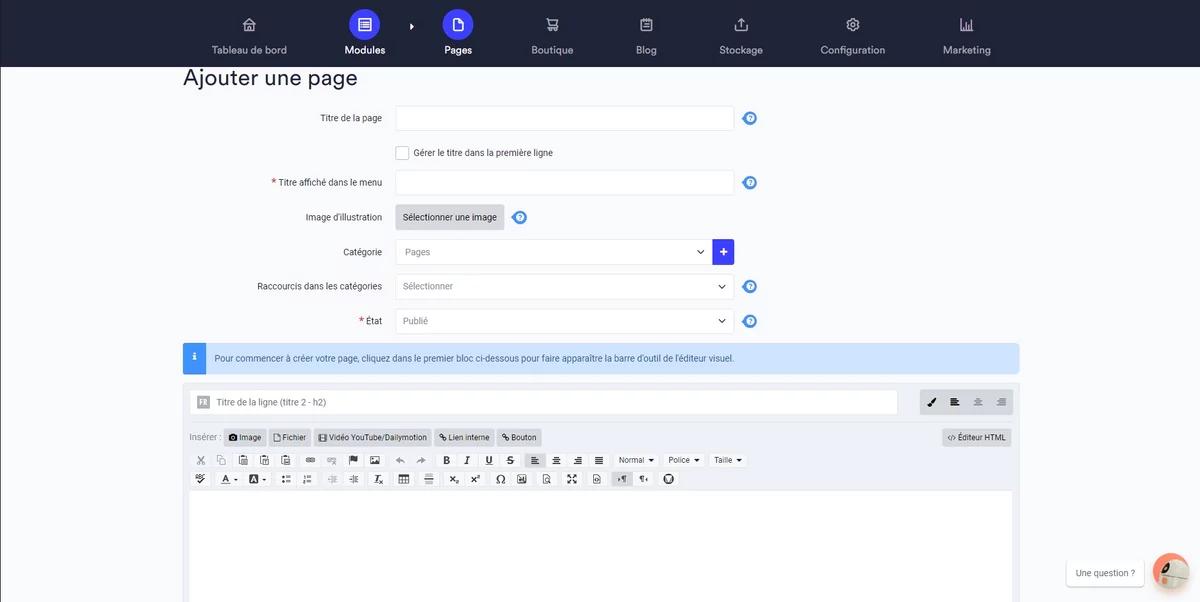Align line title right
The image size is (1200, 602).
pyautogui.click(x=1001, y=402)
